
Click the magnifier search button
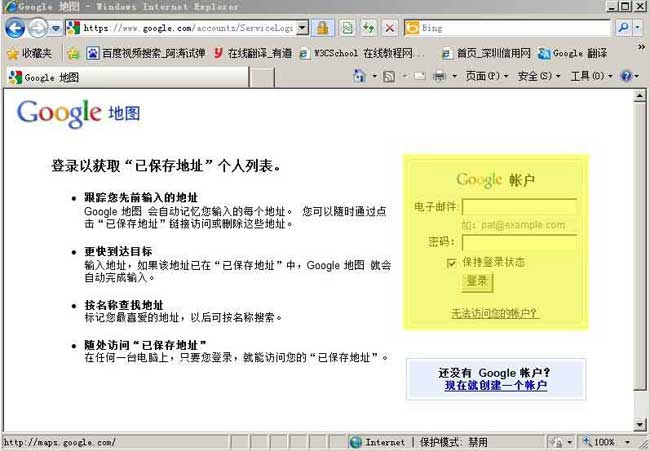[x=623, y=28]
